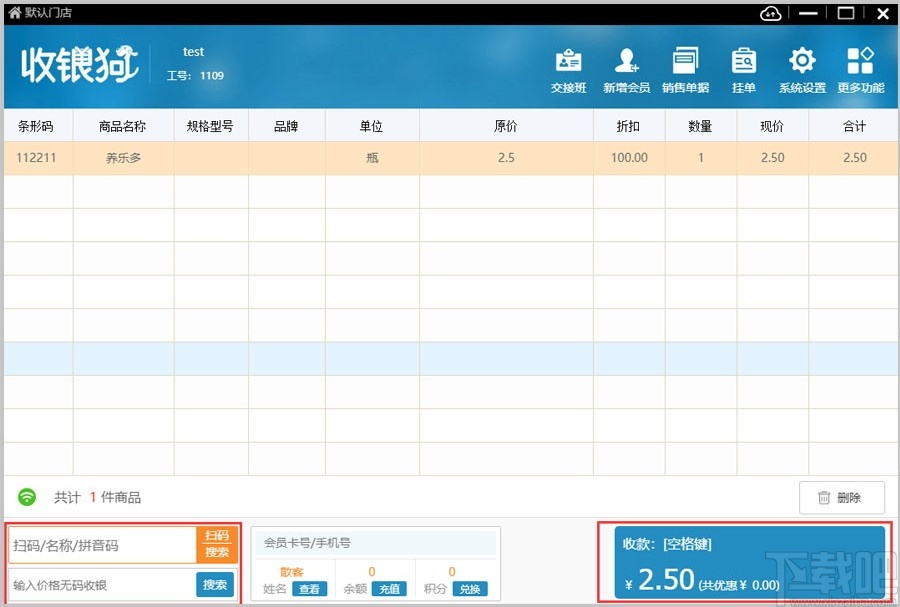Click the 收银狗 logo

click(x=80, y=64)
